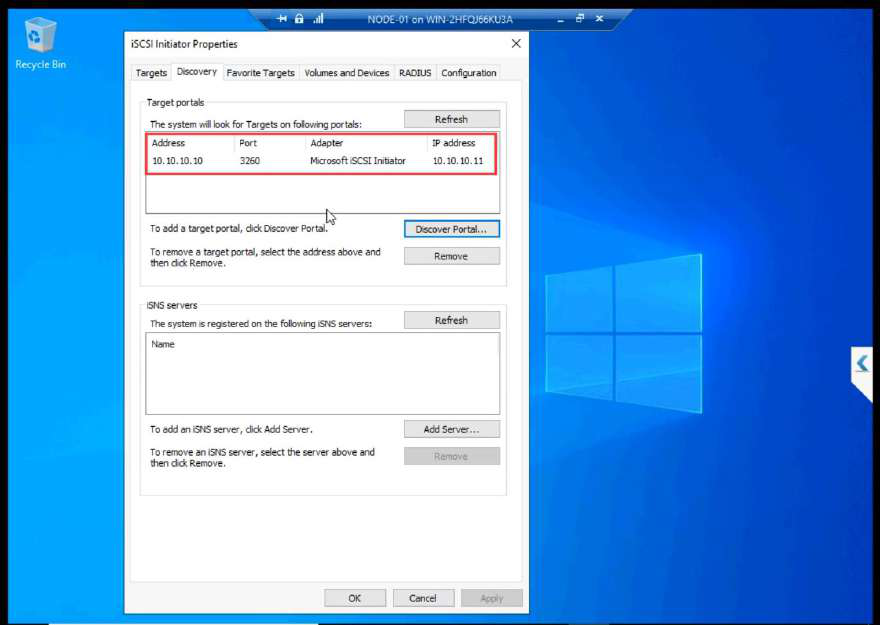
Task: Click the Add Server button
Action: [x=452, y=429]
